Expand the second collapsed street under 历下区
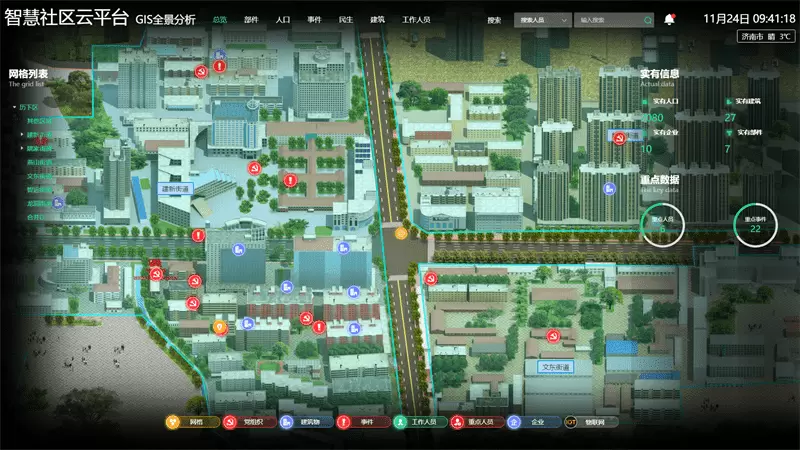This screenshot has height=450, width=800. 22,148
